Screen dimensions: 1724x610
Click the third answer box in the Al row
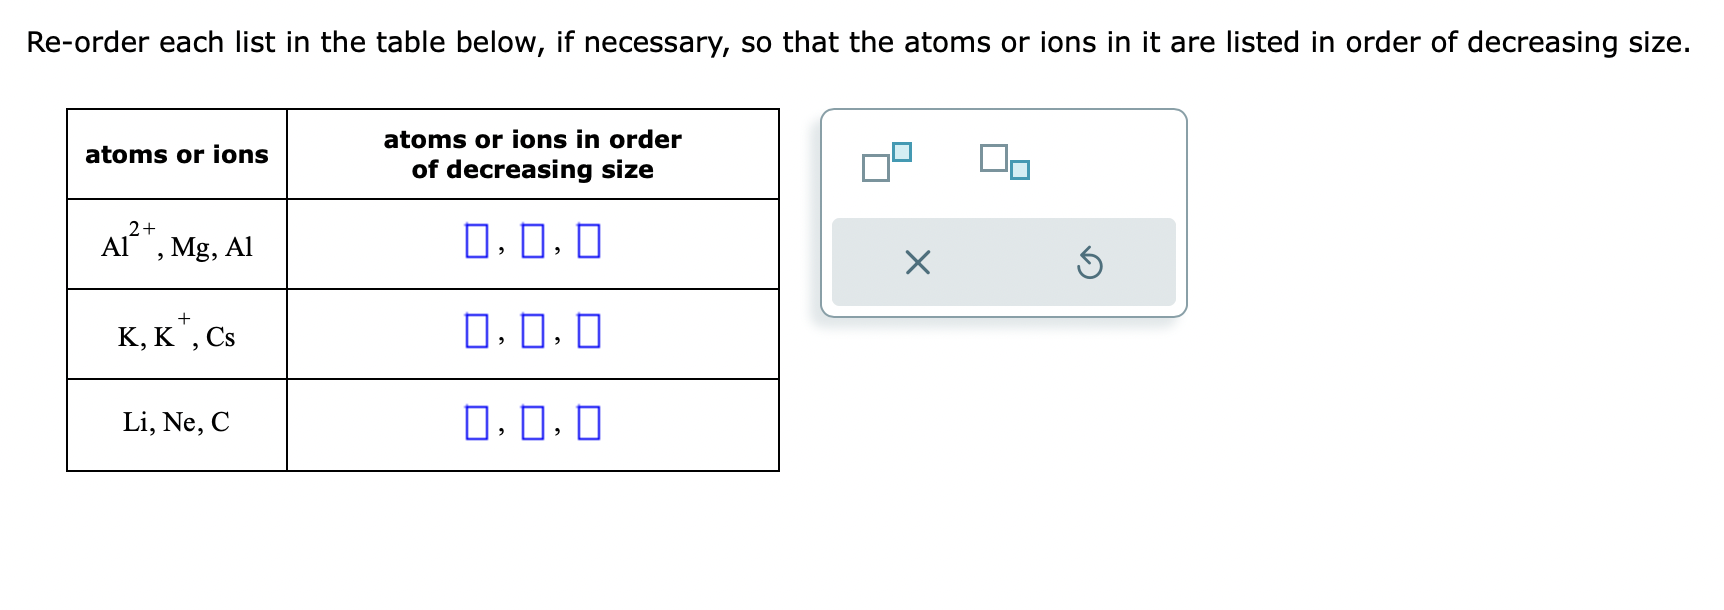click(588, 241)
